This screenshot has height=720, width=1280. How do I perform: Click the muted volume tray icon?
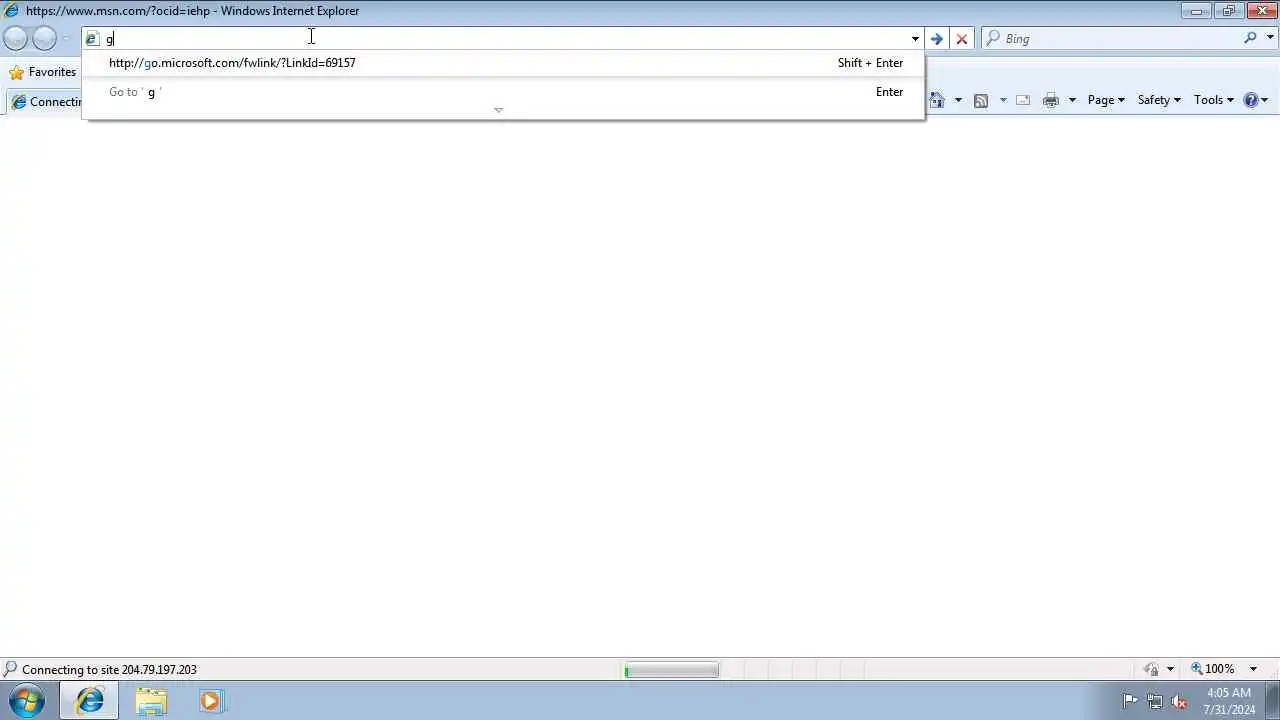[x=1179, y=701]
